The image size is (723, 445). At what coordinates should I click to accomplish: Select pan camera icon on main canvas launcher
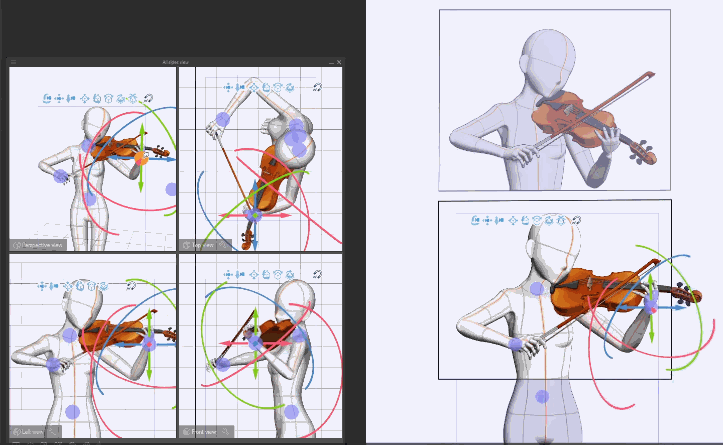pyautogui.click(x=487, y=220)
